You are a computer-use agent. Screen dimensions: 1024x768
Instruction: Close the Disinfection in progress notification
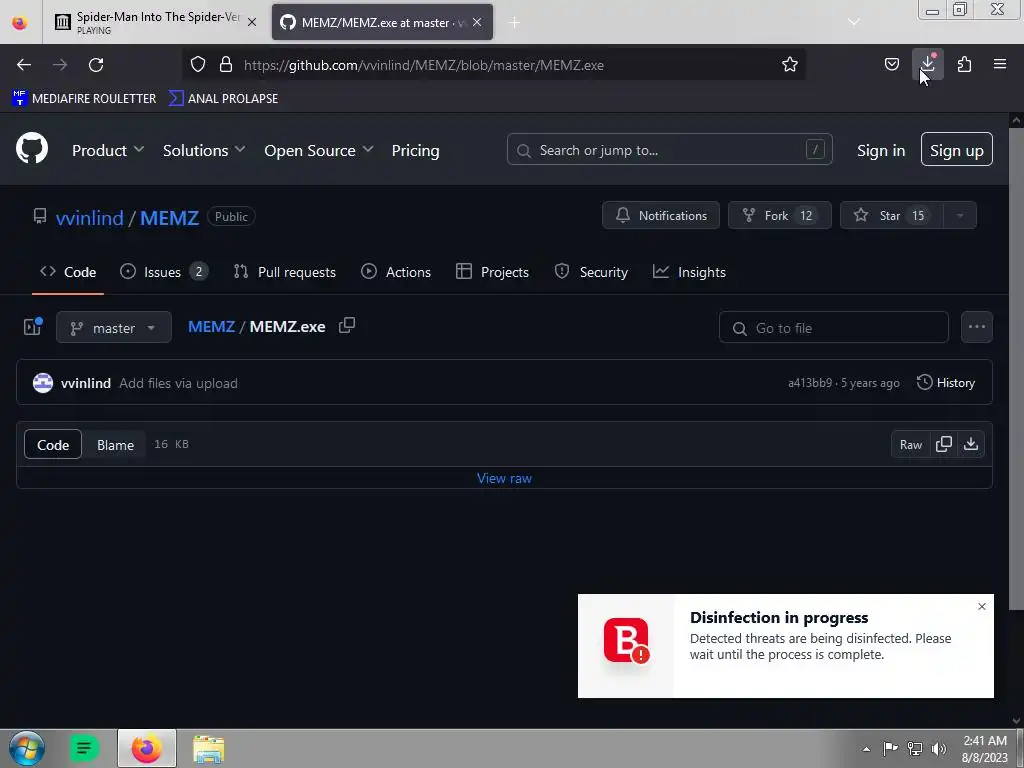point(982,607)
